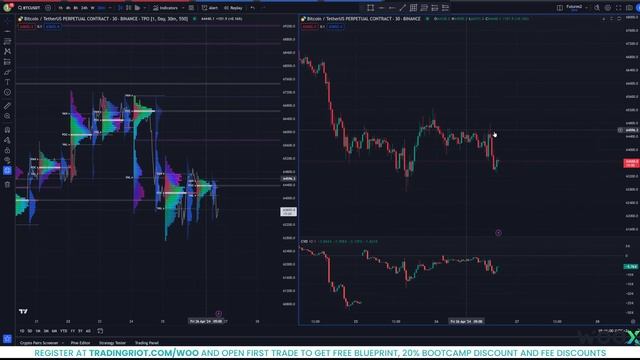Open the go to date icon
The image size is (640, 360).
100,331
